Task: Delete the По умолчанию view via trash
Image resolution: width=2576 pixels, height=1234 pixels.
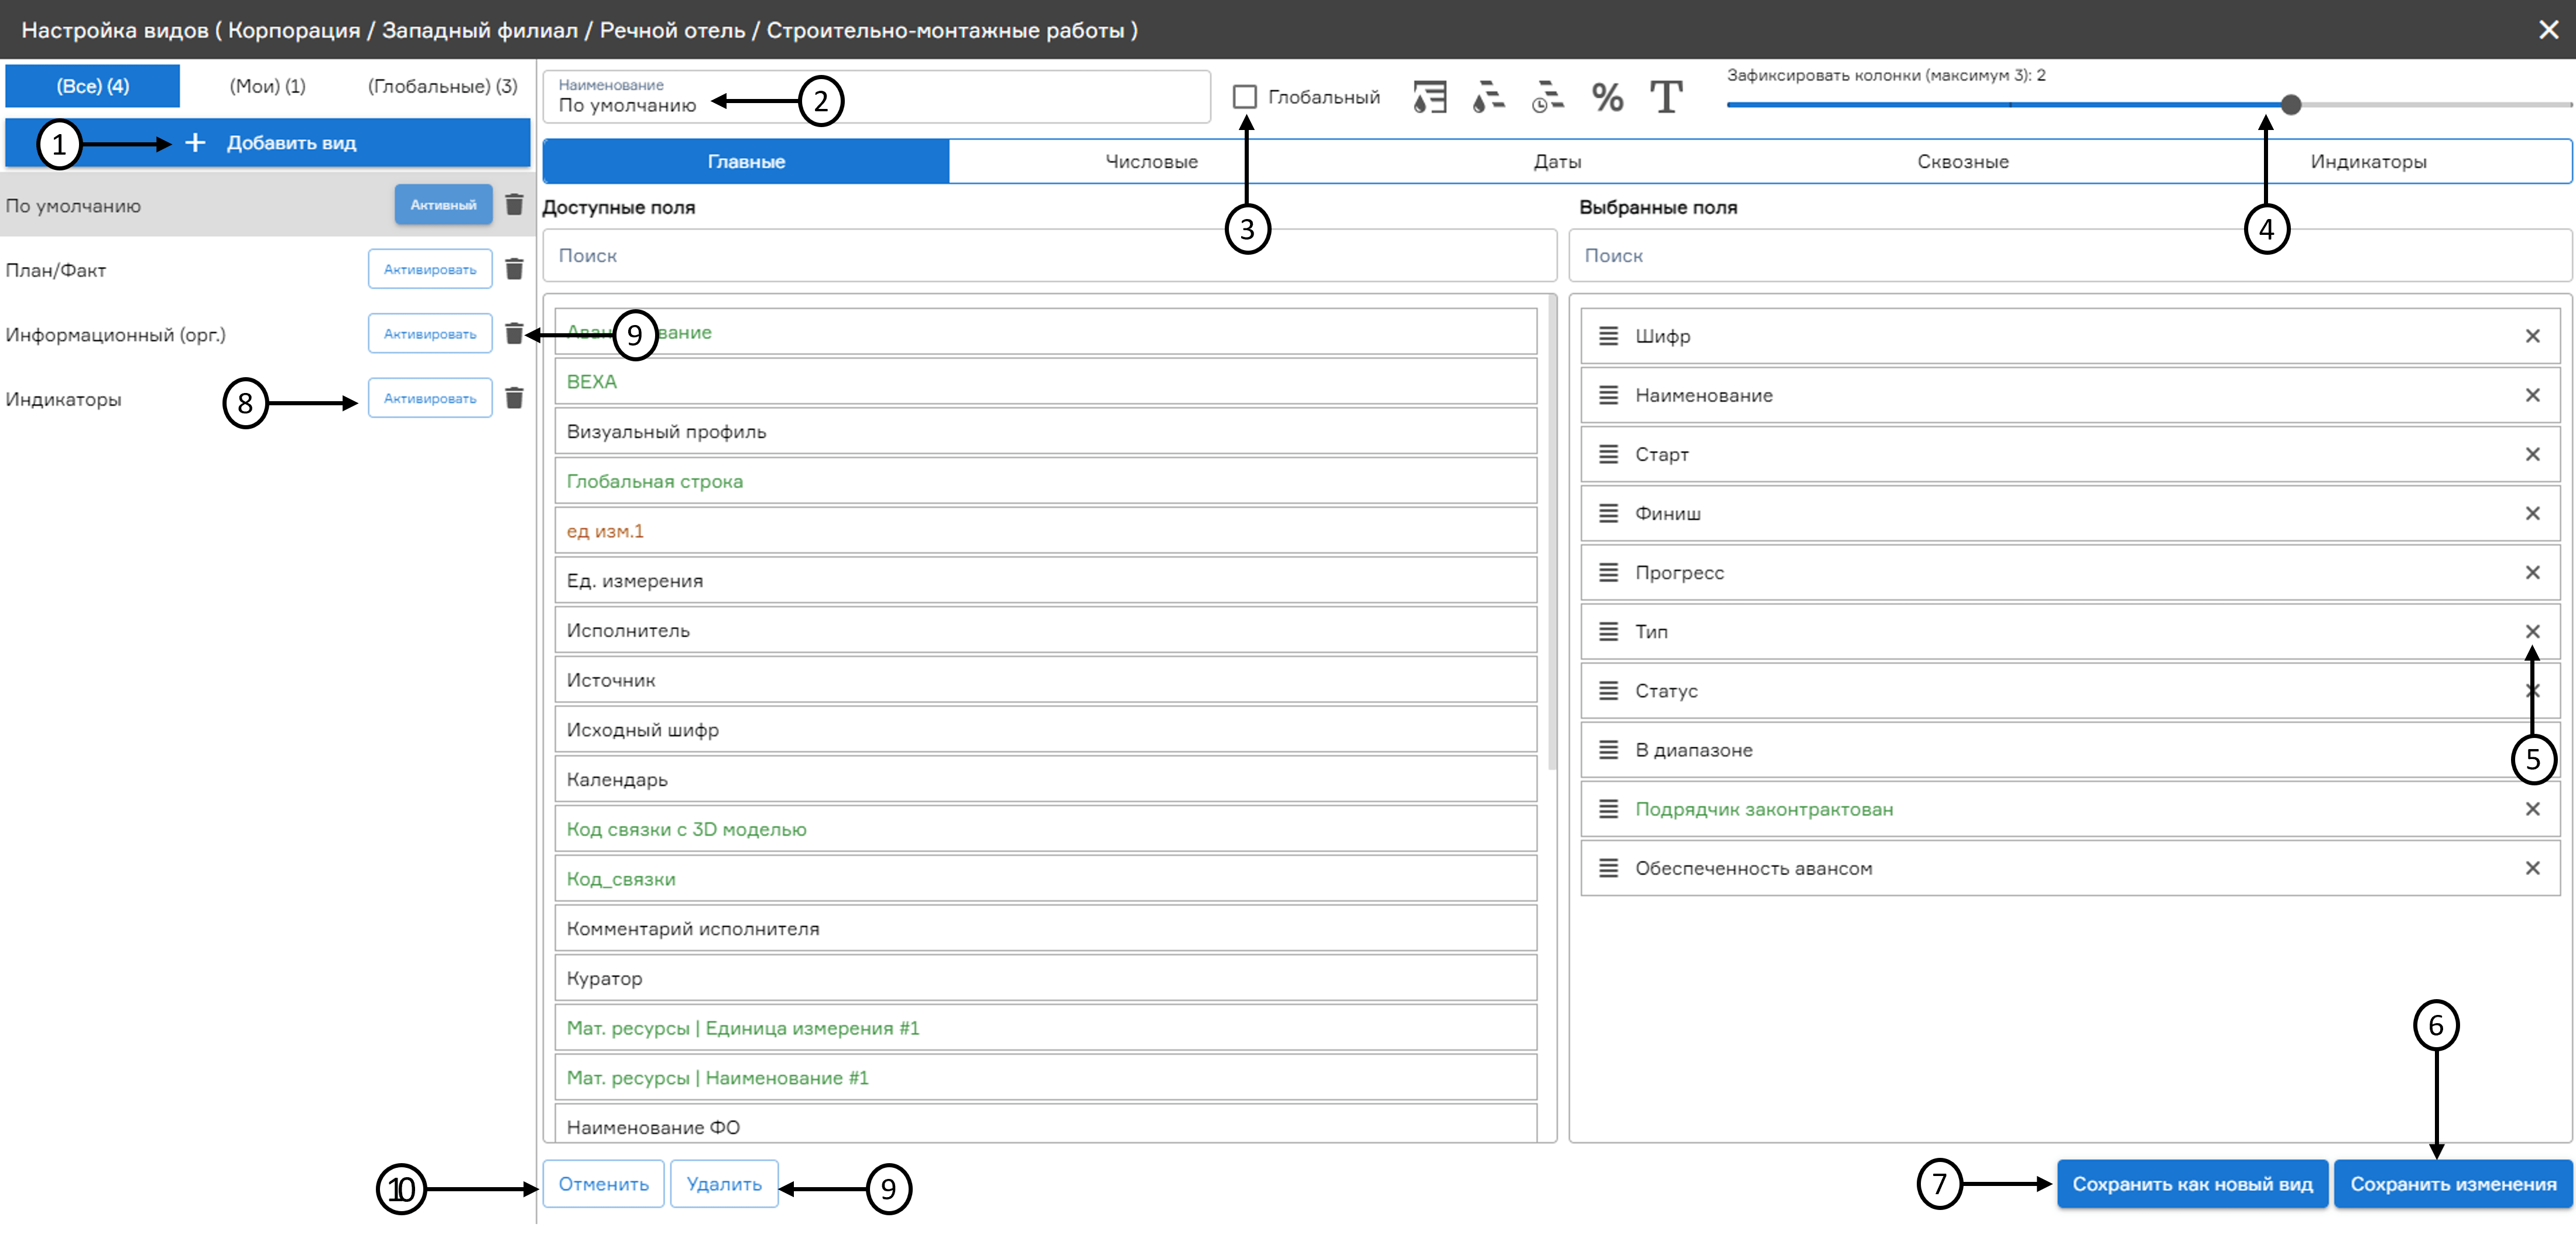Action: click(x=514, y=205)
